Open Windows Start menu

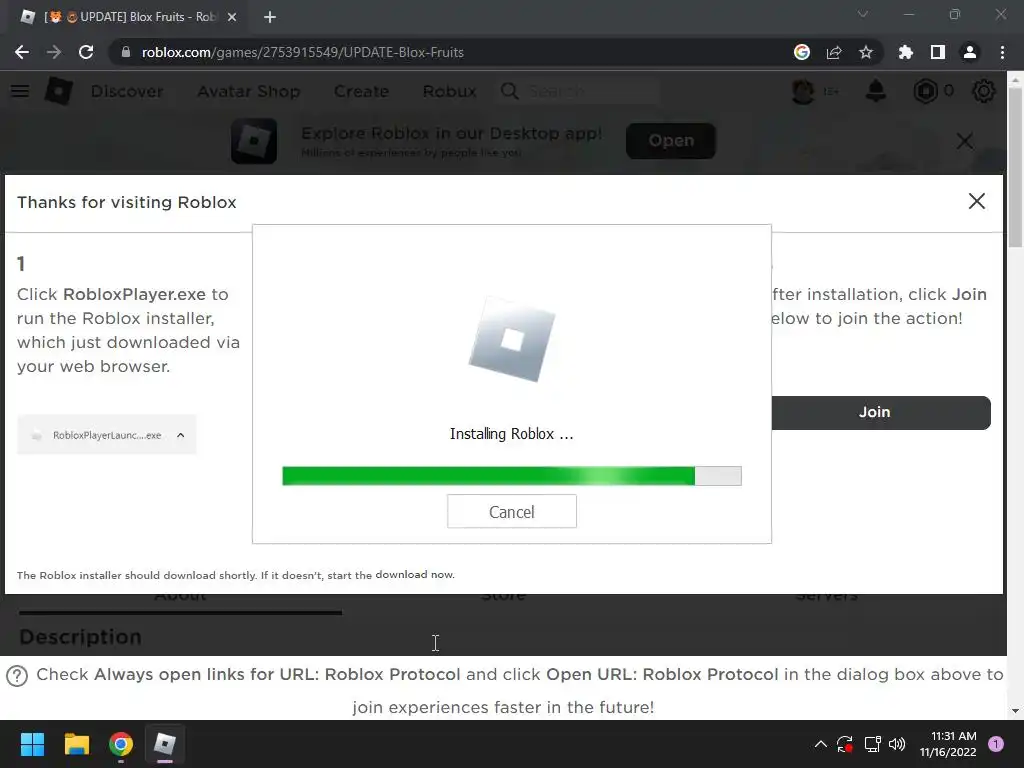32,744
